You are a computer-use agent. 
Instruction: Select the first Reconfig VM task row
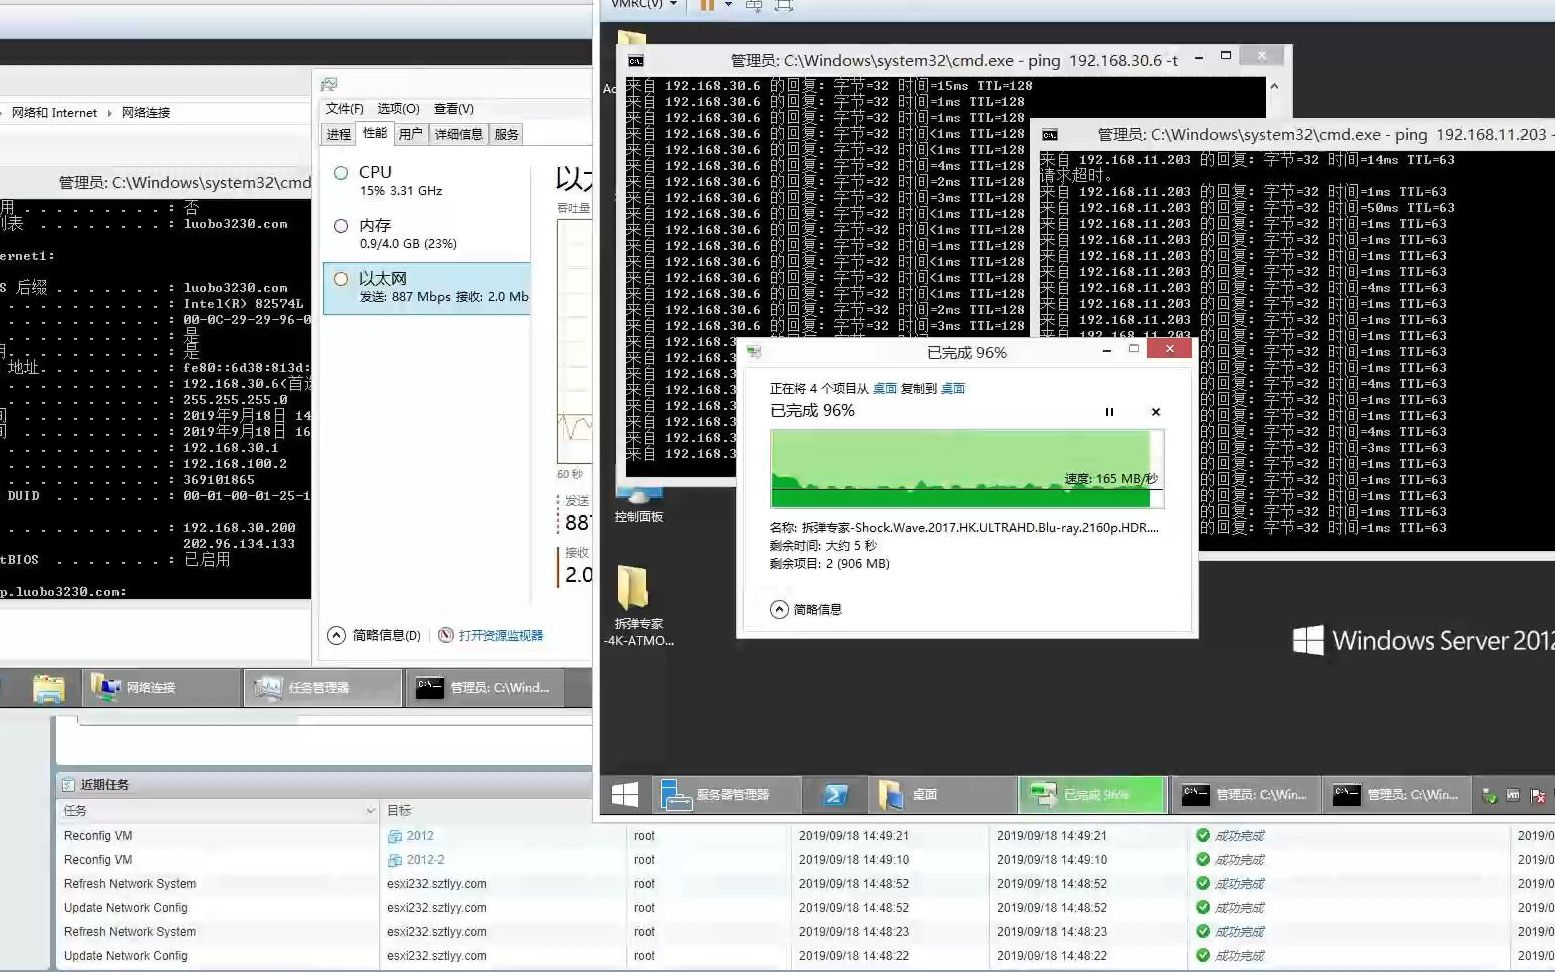pos(804,836)
